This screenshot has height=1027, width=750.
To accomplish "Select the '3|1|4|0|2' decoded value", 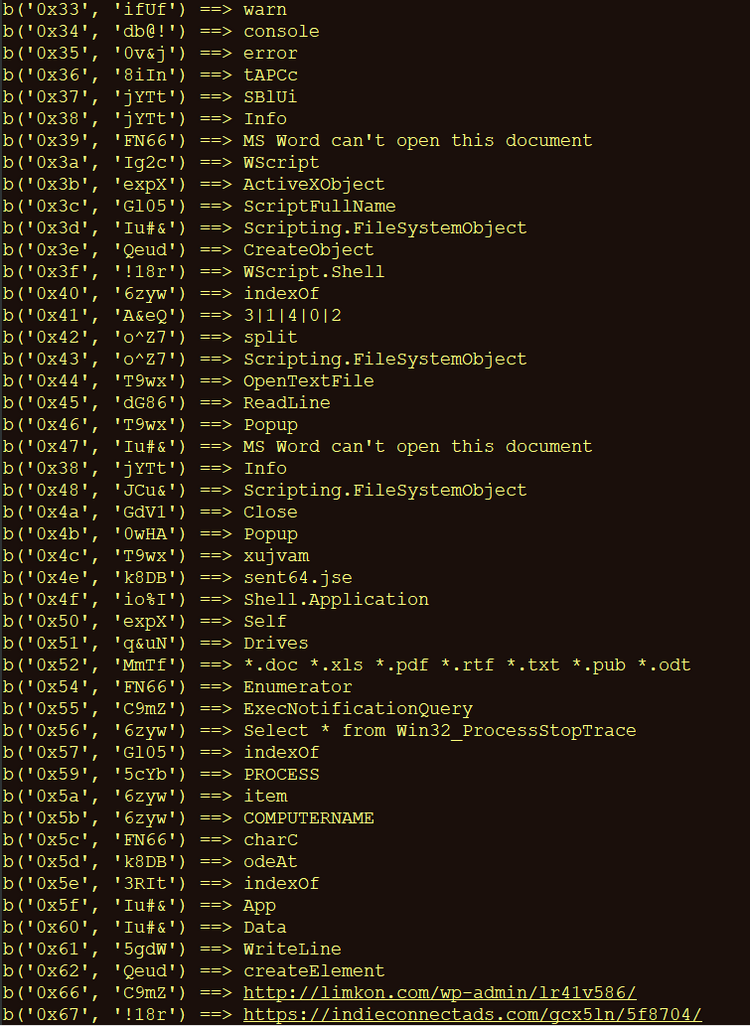I will pyautogui.click(x=292, y=316).
